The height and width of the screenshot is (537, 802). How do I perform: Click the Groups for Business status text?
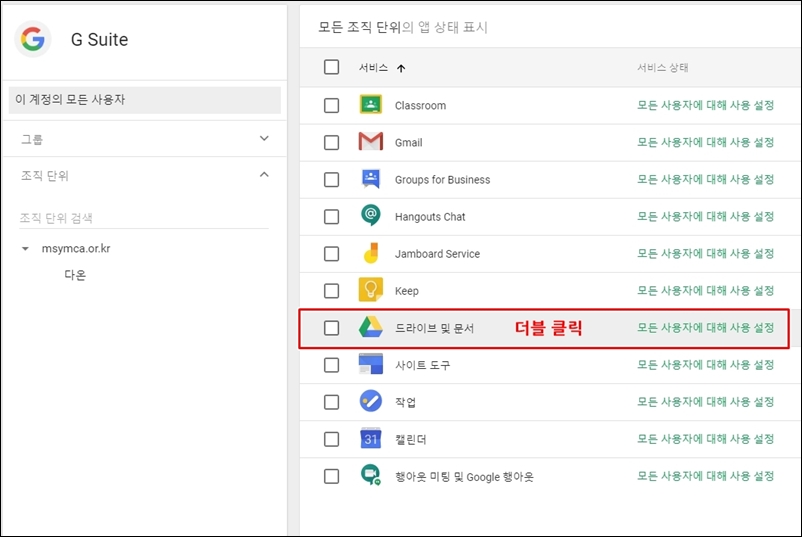tap(705, 180)
